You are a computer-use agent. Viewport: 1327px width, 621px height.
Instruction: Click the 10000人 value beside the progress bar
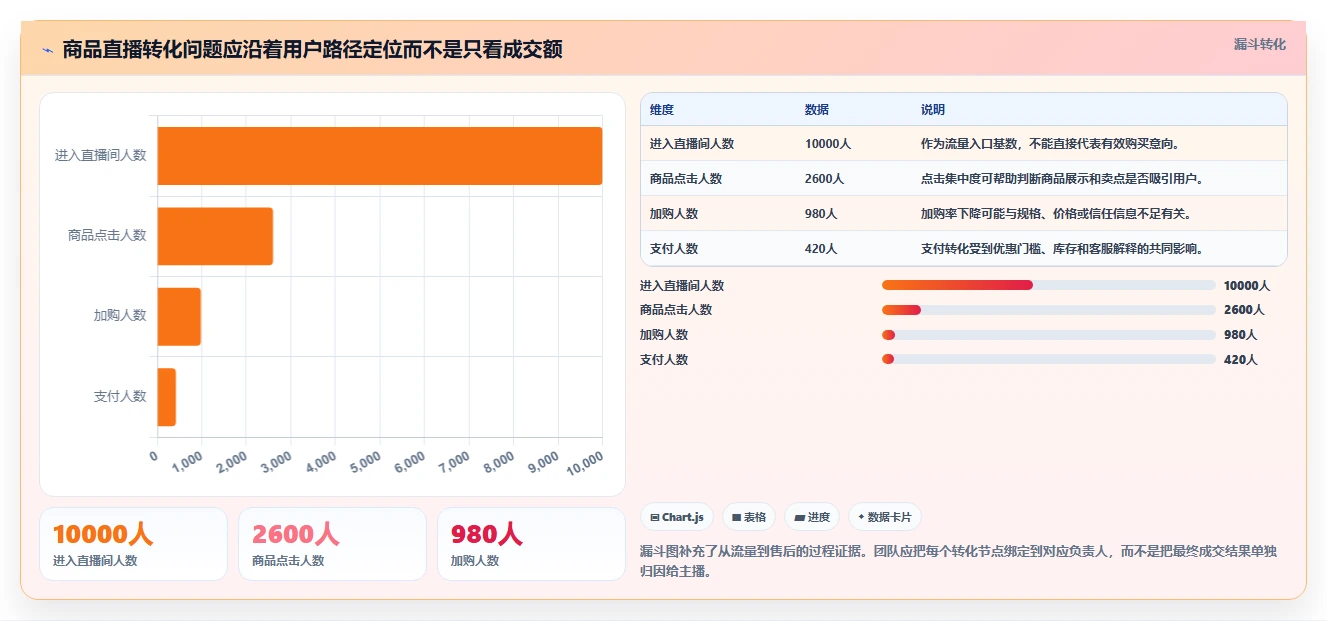(x=1247, y=286)
